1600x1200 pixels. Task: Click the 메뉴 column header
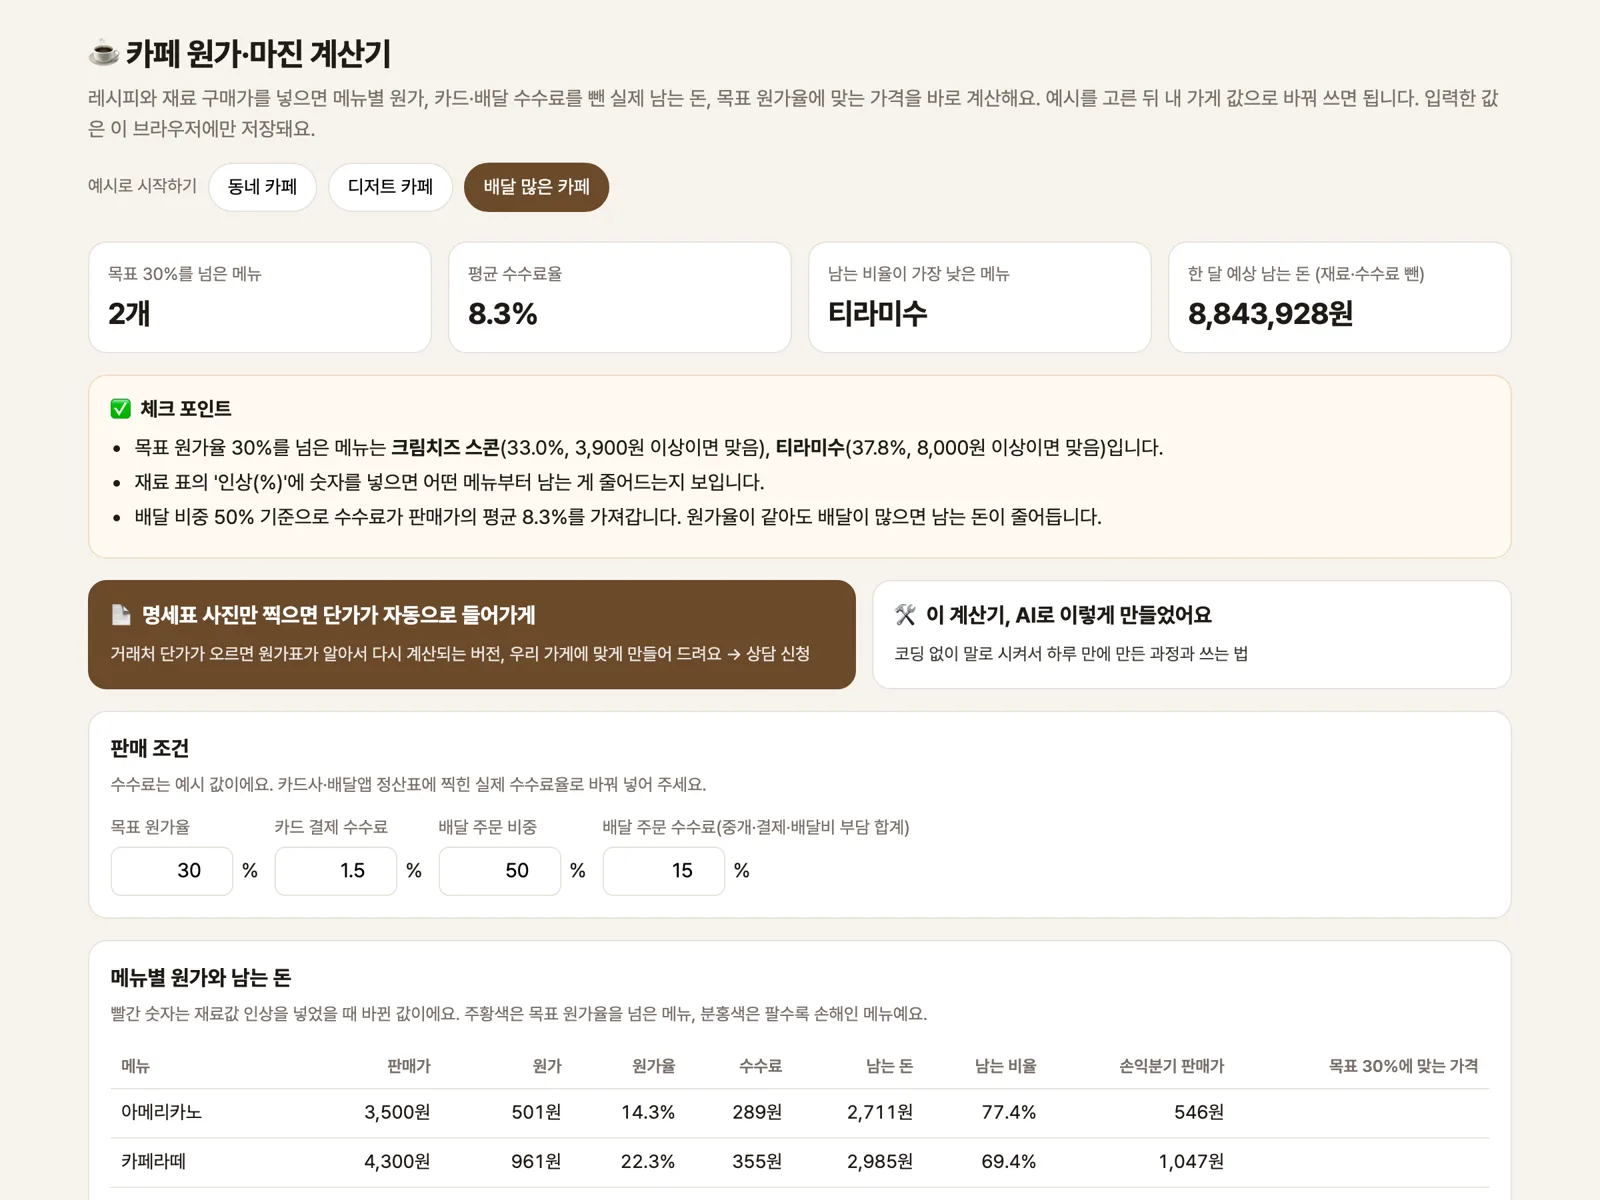click(x=136, y=1066)
